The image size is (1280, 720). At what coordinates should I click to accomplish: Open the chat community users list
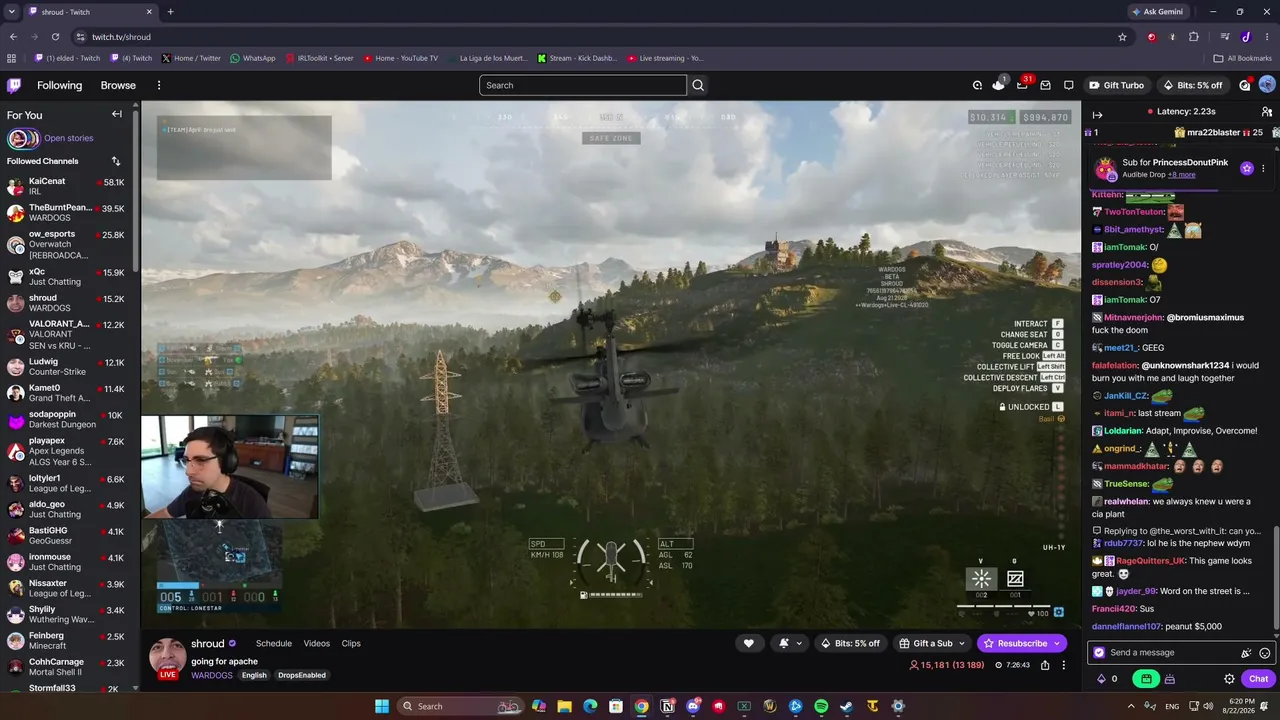pyautogui.click(x=1267, y=112)
